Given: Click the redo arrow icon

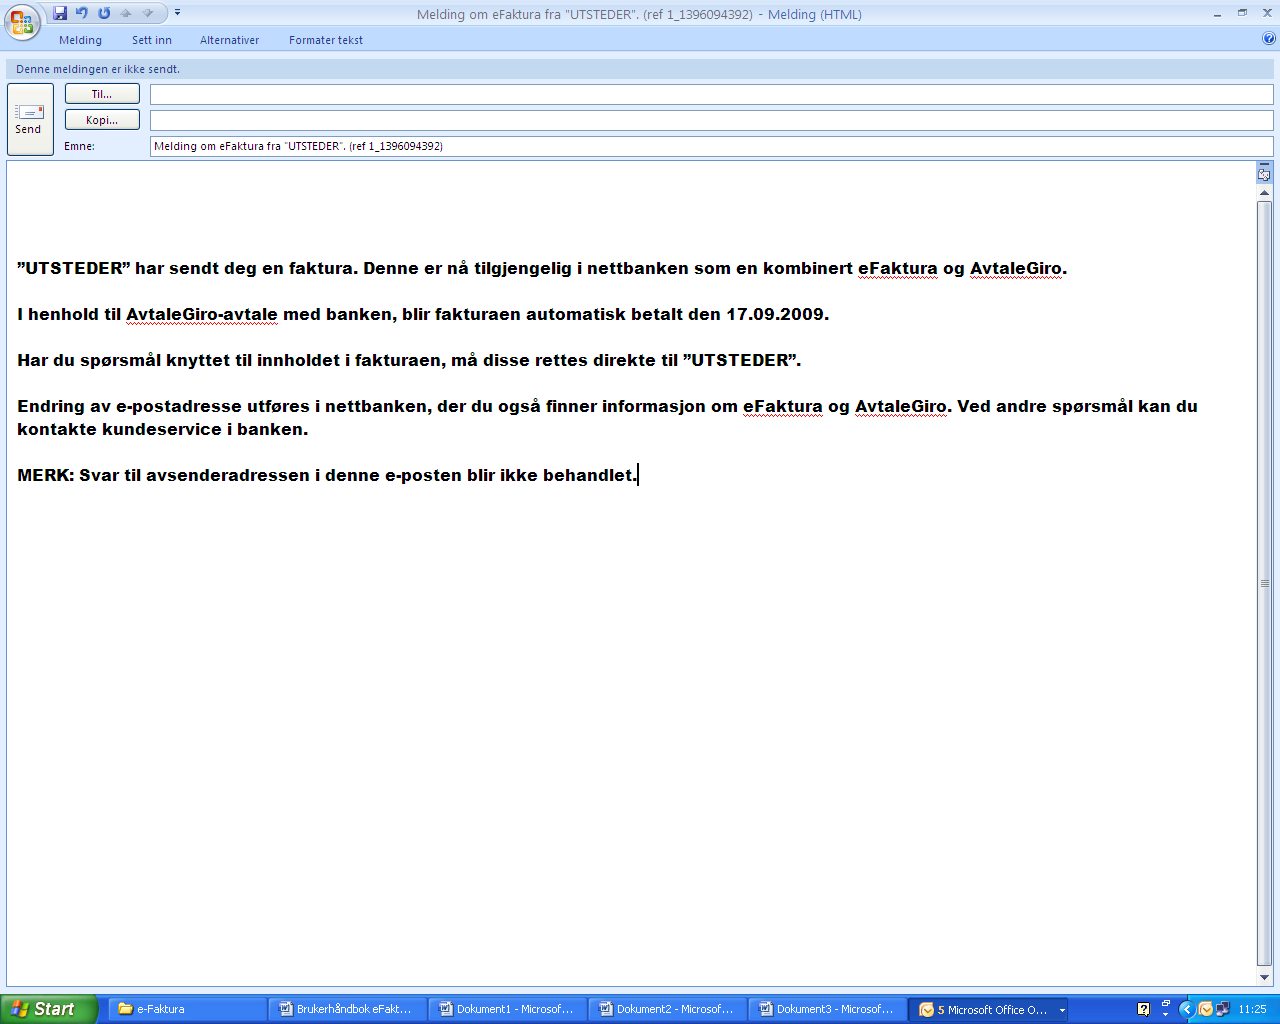Looking at the screenshot, I should [x=104, y=13].
